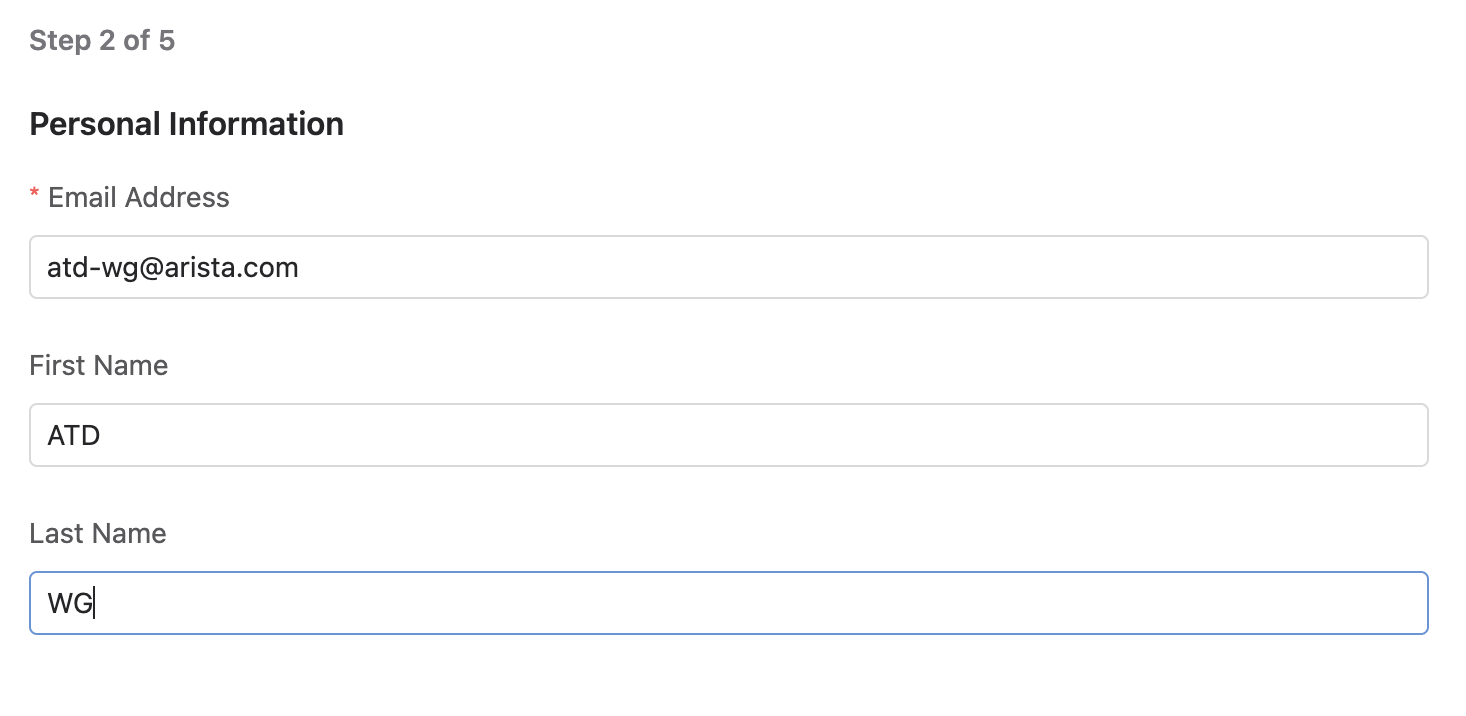This screenshot has width=1466, height=716.
Task: Click the Email Address input field
Action: (x=728, y=267)
